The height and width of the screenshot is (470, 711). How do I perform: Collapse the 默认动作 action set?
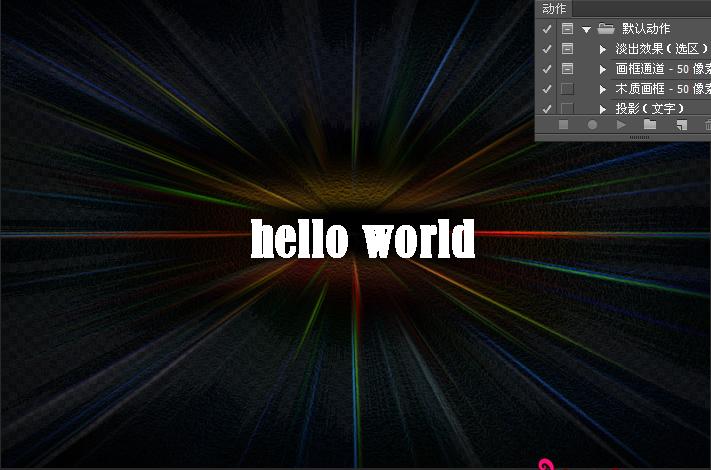pyautogui.click(x=586, y=30)
